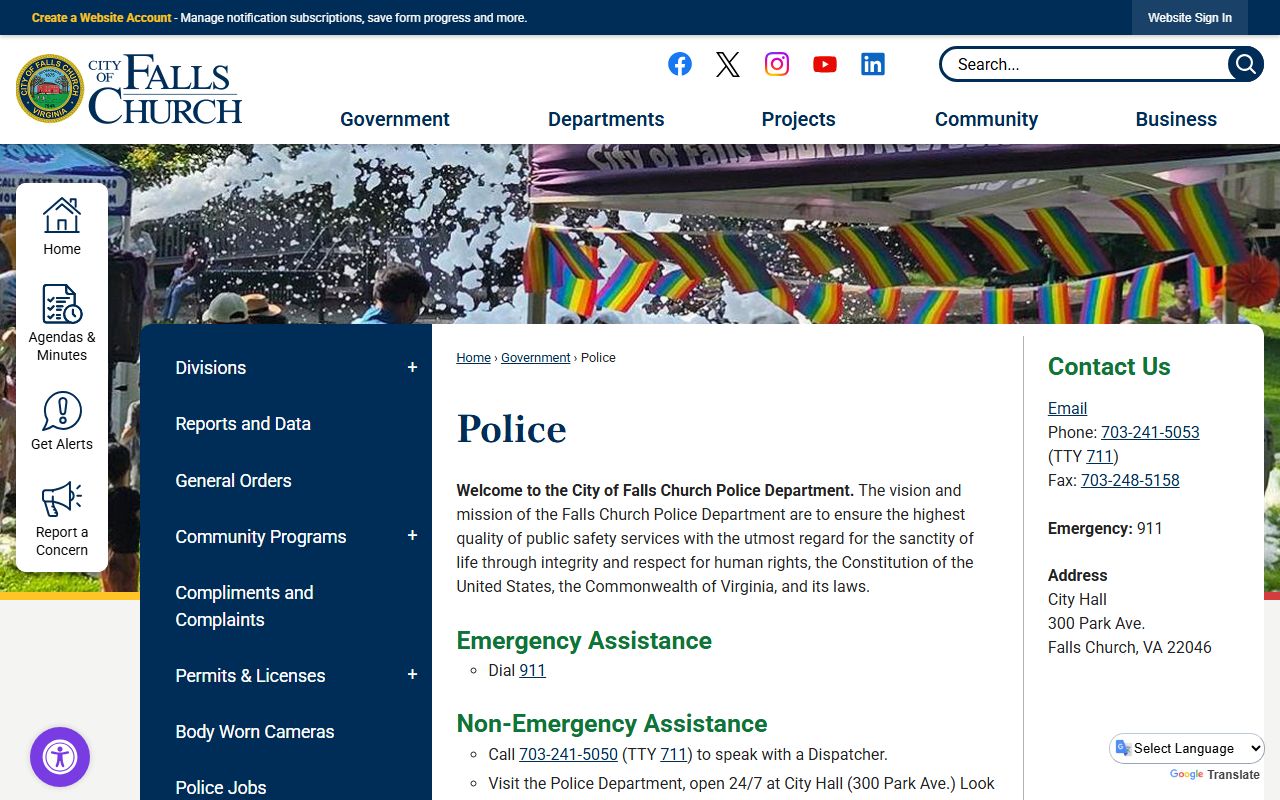The width and height of the screenshot is (1280, 800).
Task: Open the Government main menu
Action: pos(395,119)
